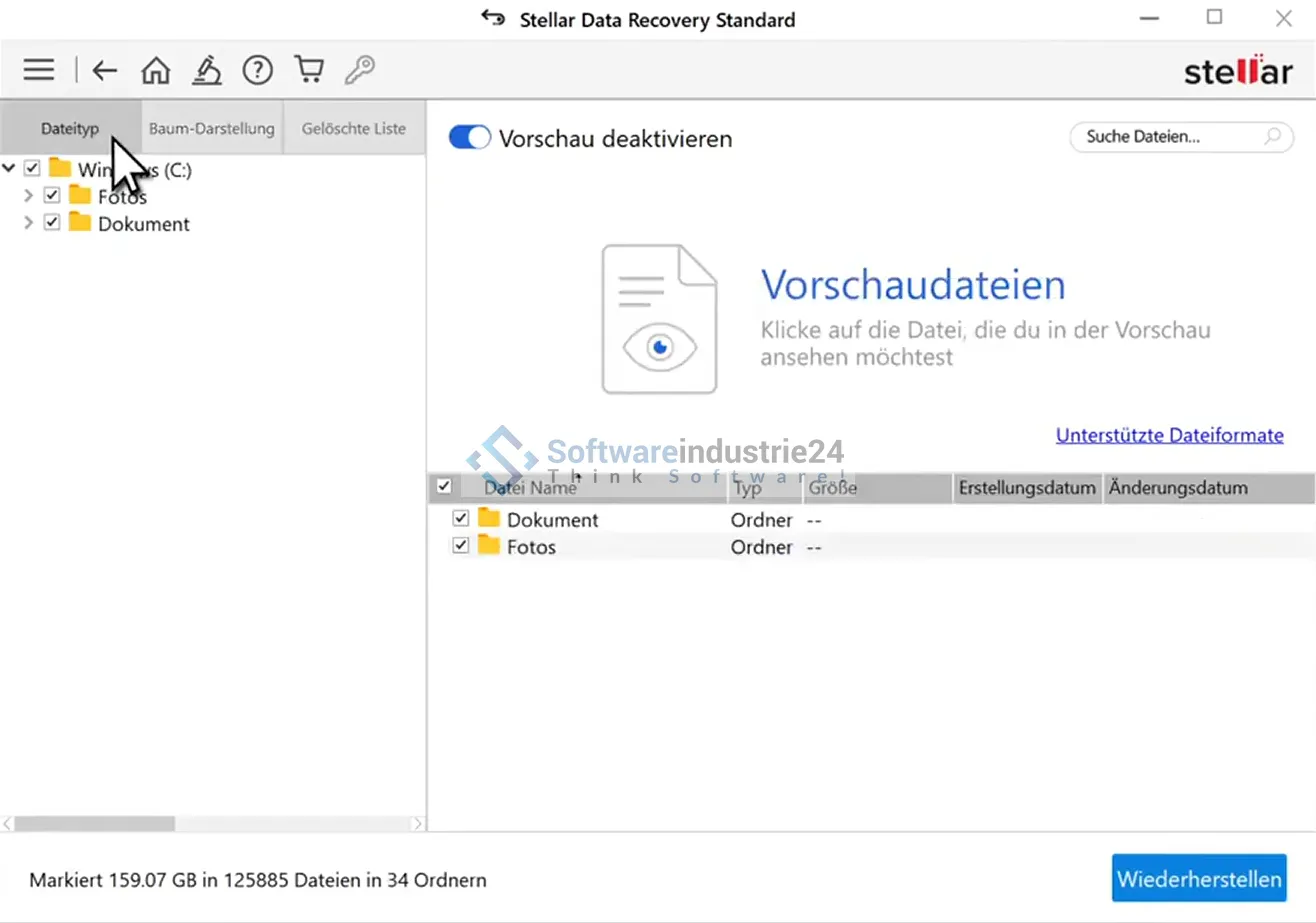Uncheck Dokument checkbox in file list
The height and width of the screenshot is (923, 1316).
[460, 519]
